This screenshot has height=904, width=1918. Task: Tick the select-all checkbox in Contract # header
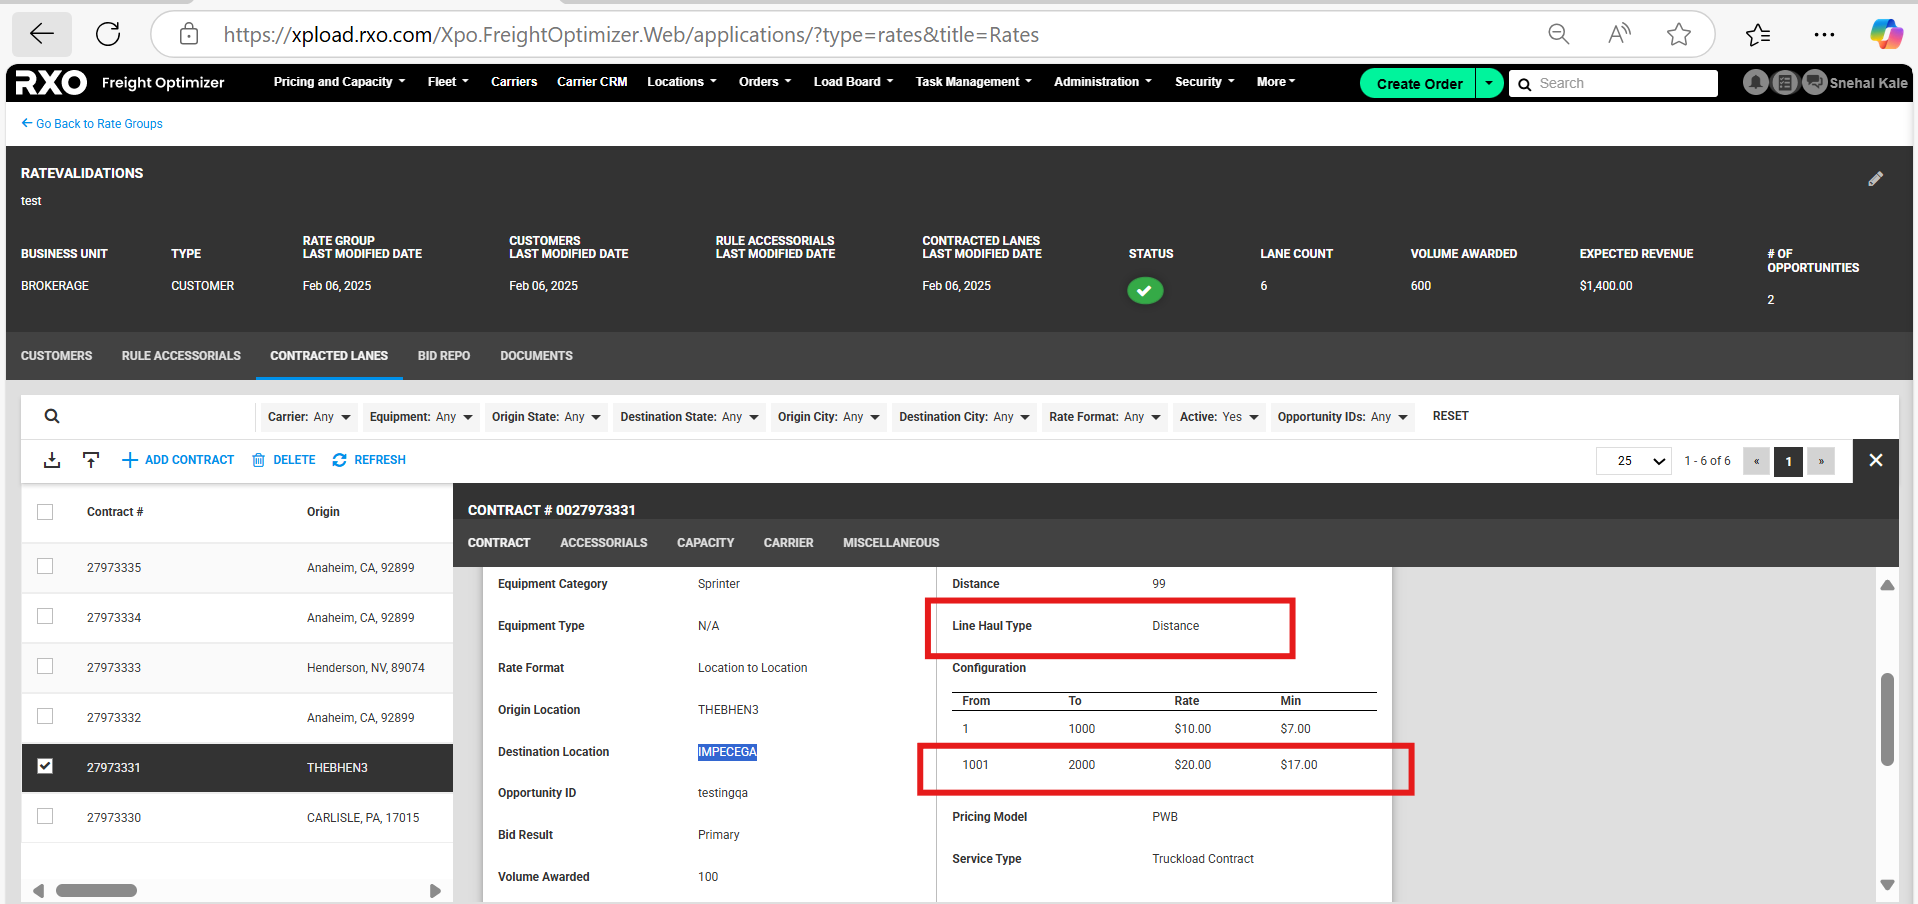coord(45,512)
